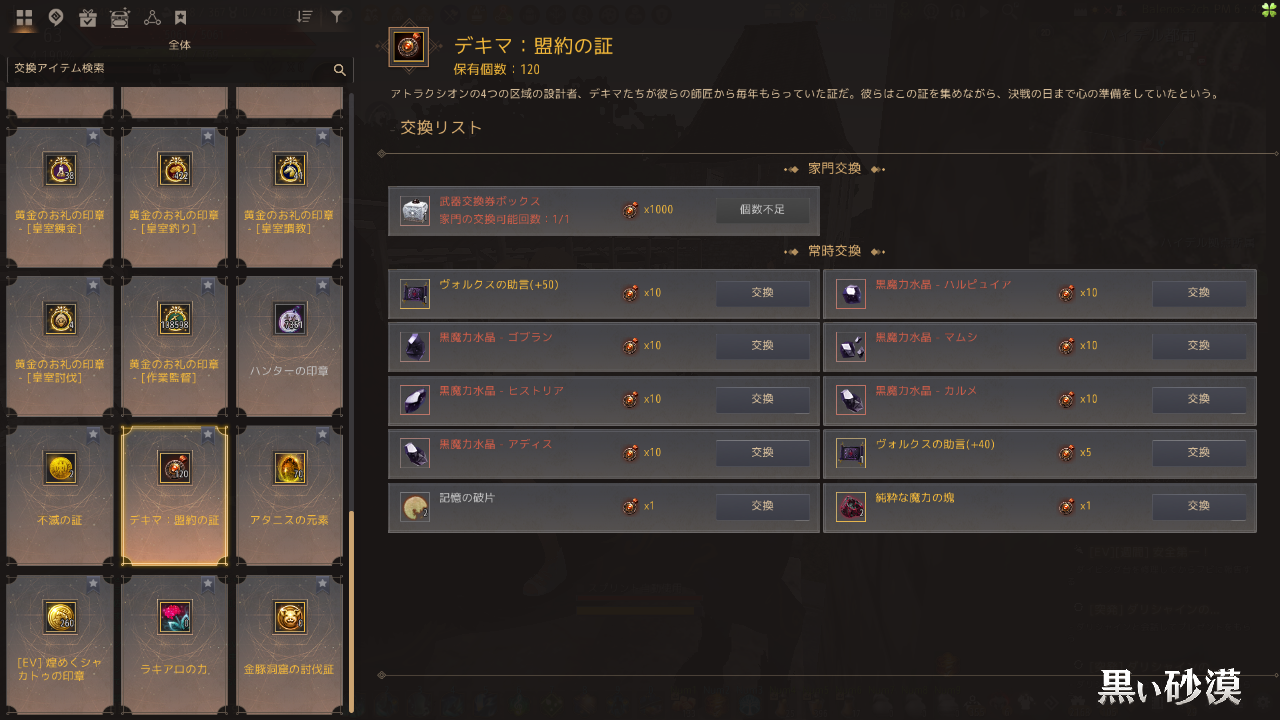The width and height of the screenshot is (1280, 720).
Task: Click the treasure chest category icon
Action: (119, 17)
